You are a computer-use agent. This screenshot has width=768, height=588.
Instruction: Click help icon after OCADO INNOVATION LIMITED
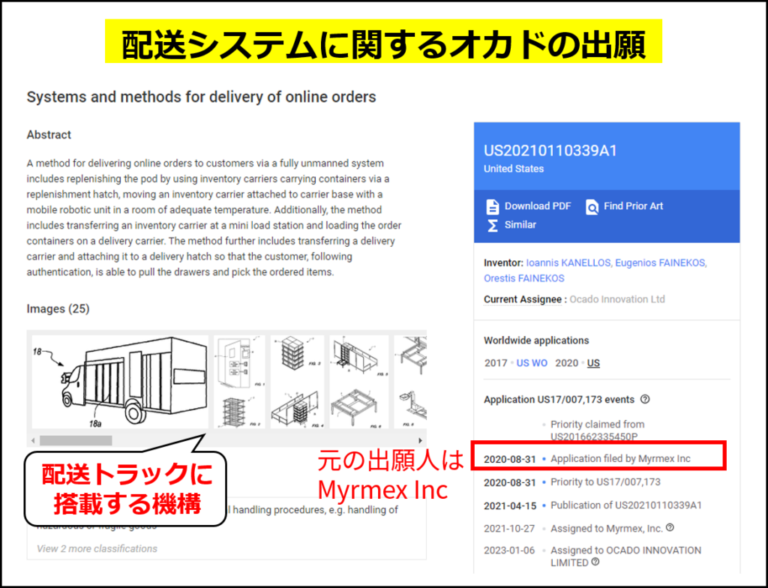[595, 562]
